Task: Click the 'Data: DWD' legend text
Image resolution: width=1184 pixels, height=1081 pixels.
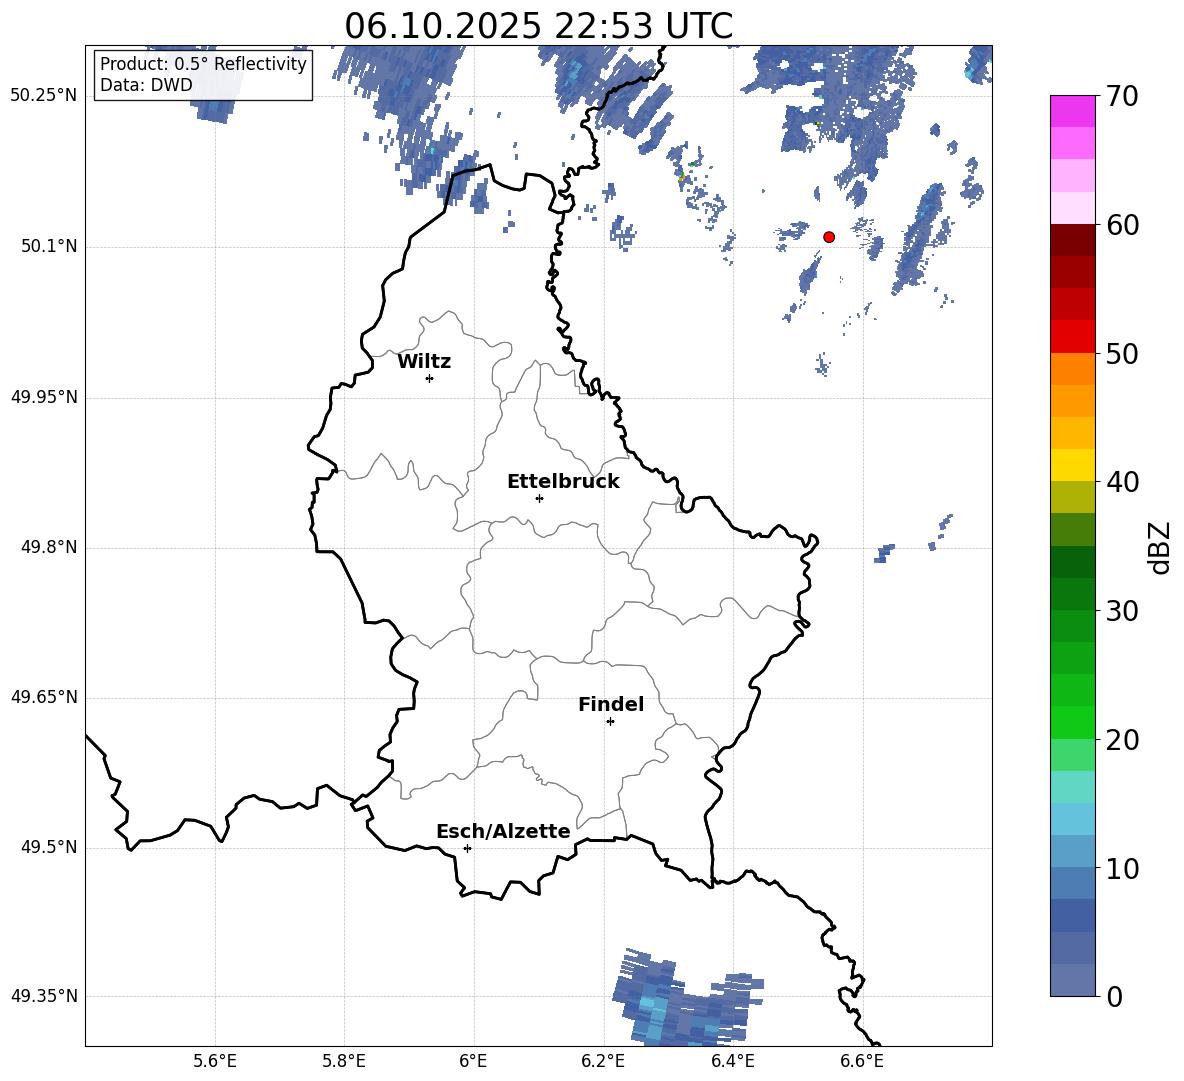Action: (x=146, y=85)
